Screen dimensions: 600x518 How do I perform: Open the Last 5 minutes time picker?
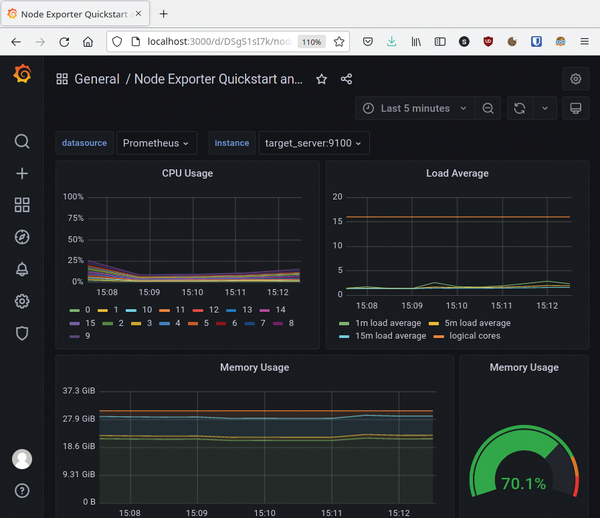point(415,108)
